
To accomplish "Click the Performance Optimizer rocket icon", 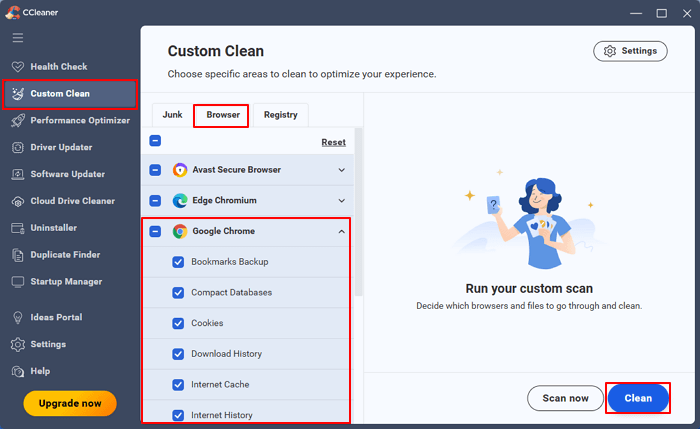I will click(x=18, y=120).
